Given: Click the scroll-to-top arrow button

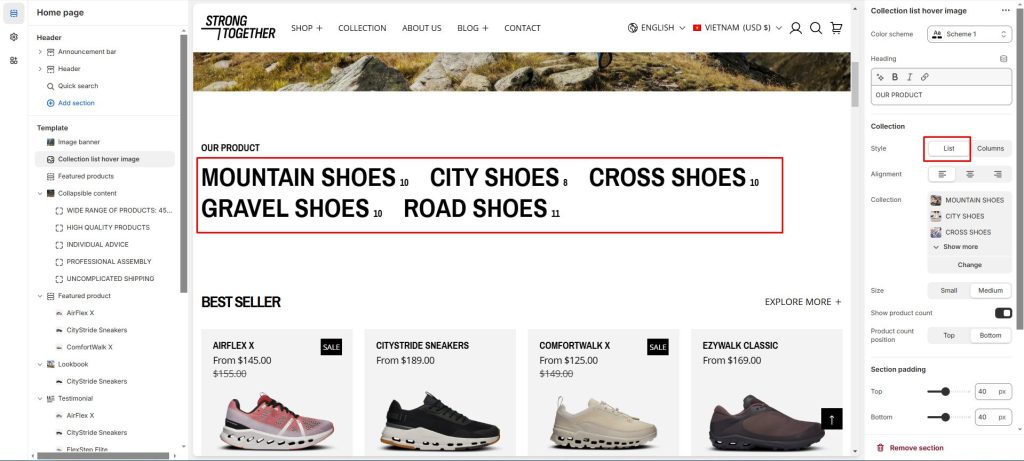Looking at the screenshot, I should [x=831, y=419].
